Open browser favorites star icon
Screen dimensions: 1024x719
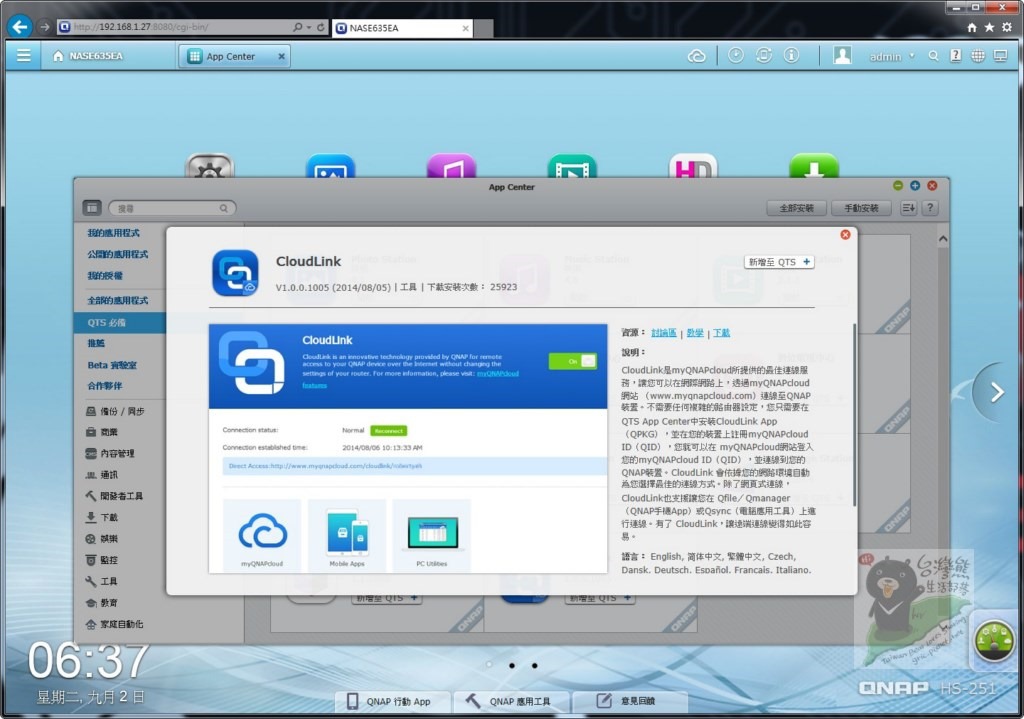pyautogui.click(x=989, y=27)
